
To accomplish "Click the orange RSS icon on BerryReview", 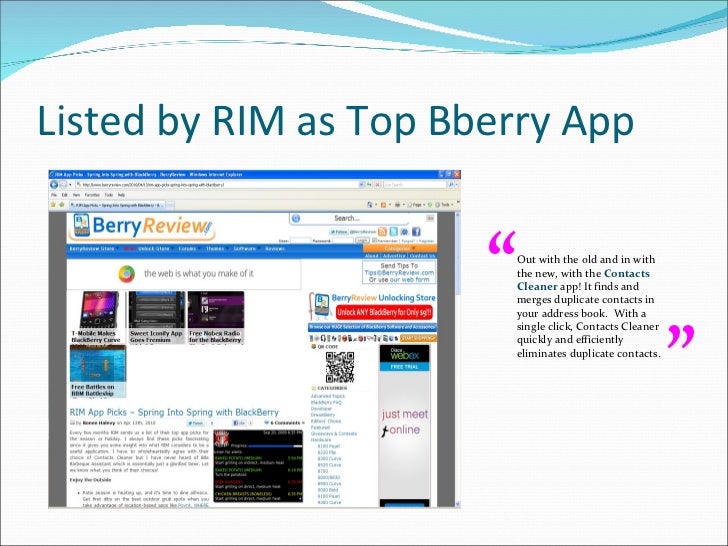I will coord(382,231).
